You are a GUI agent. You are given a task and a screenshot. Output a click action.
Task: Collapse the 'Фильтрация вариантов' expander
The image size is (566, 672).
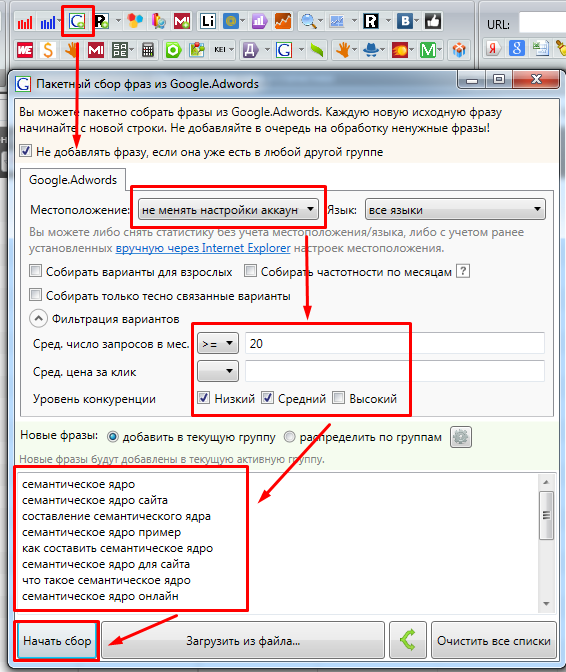tap(38, 318)
